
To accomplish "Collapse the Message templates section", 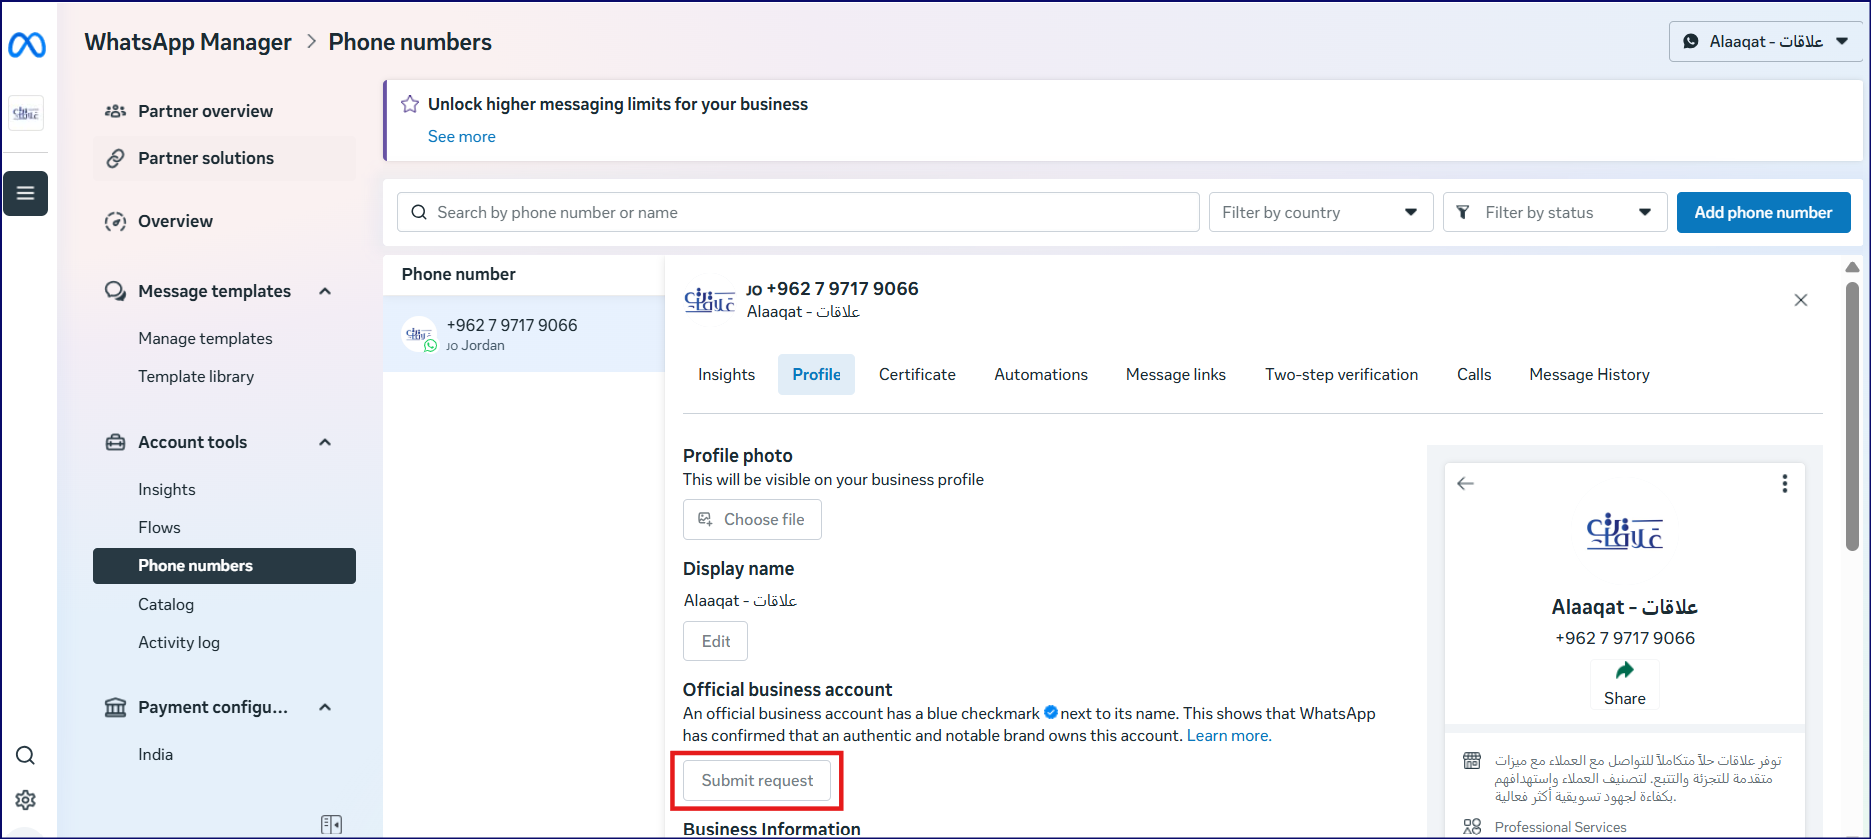I will (x=325, y=291).
